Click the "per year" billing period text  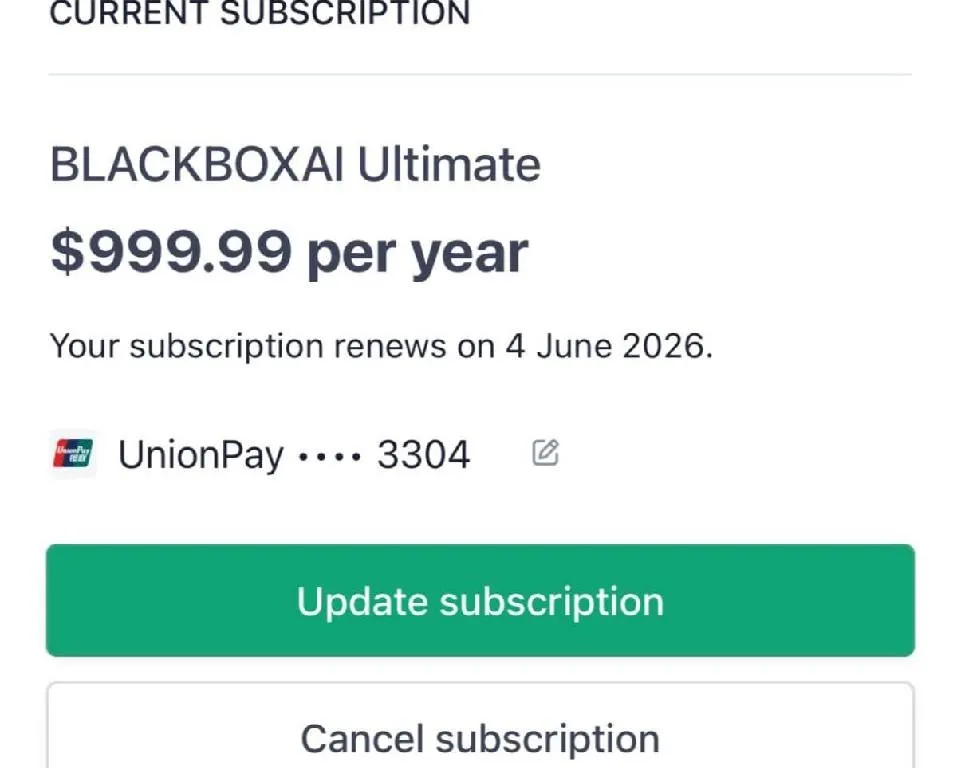point(417,253)
